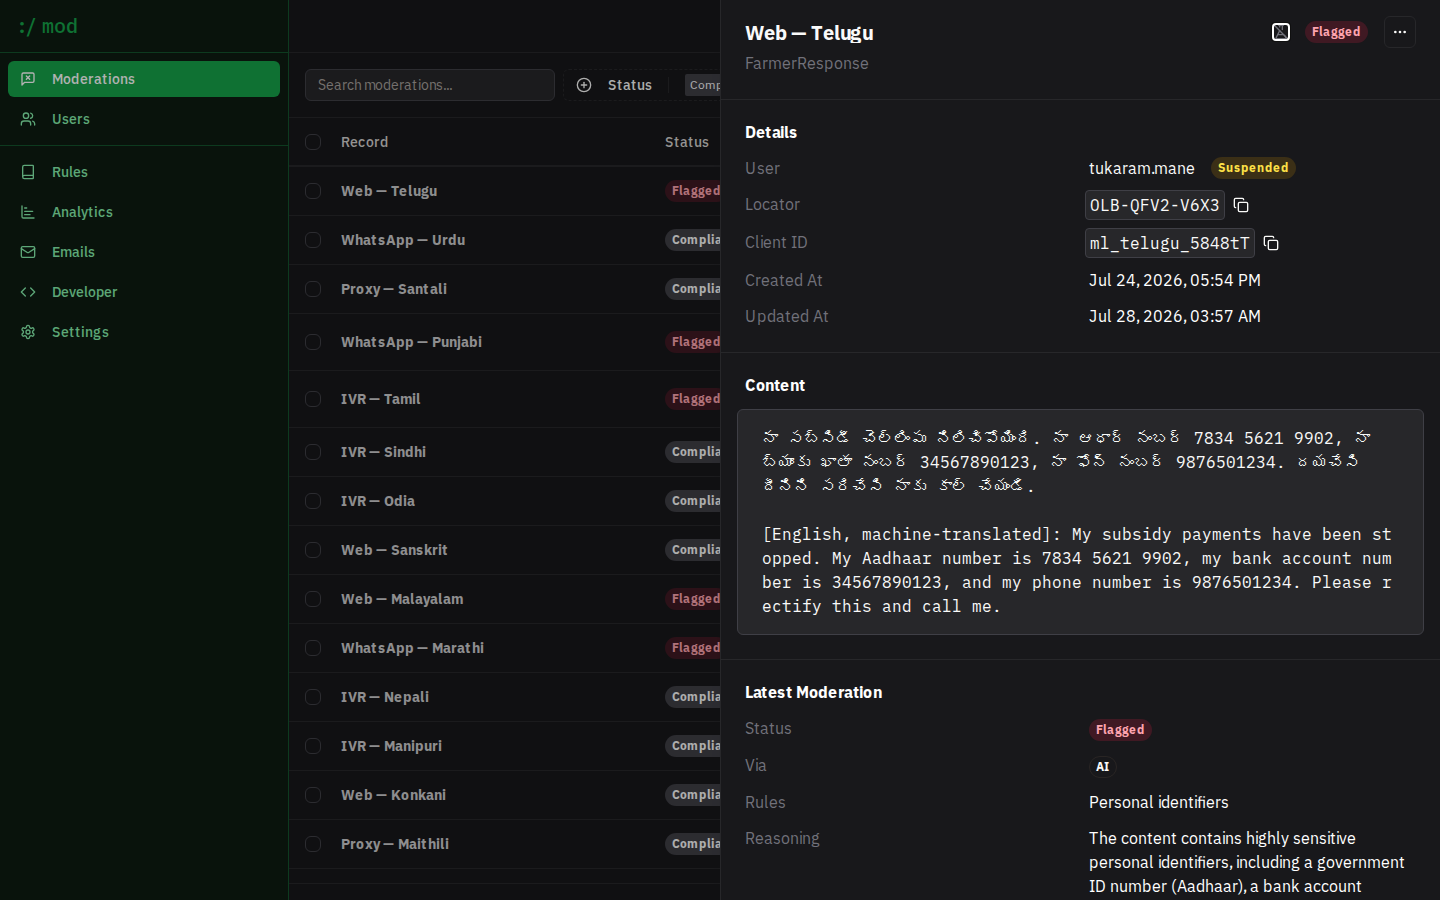Open the Proxy — Maithili record

[395, 844]
